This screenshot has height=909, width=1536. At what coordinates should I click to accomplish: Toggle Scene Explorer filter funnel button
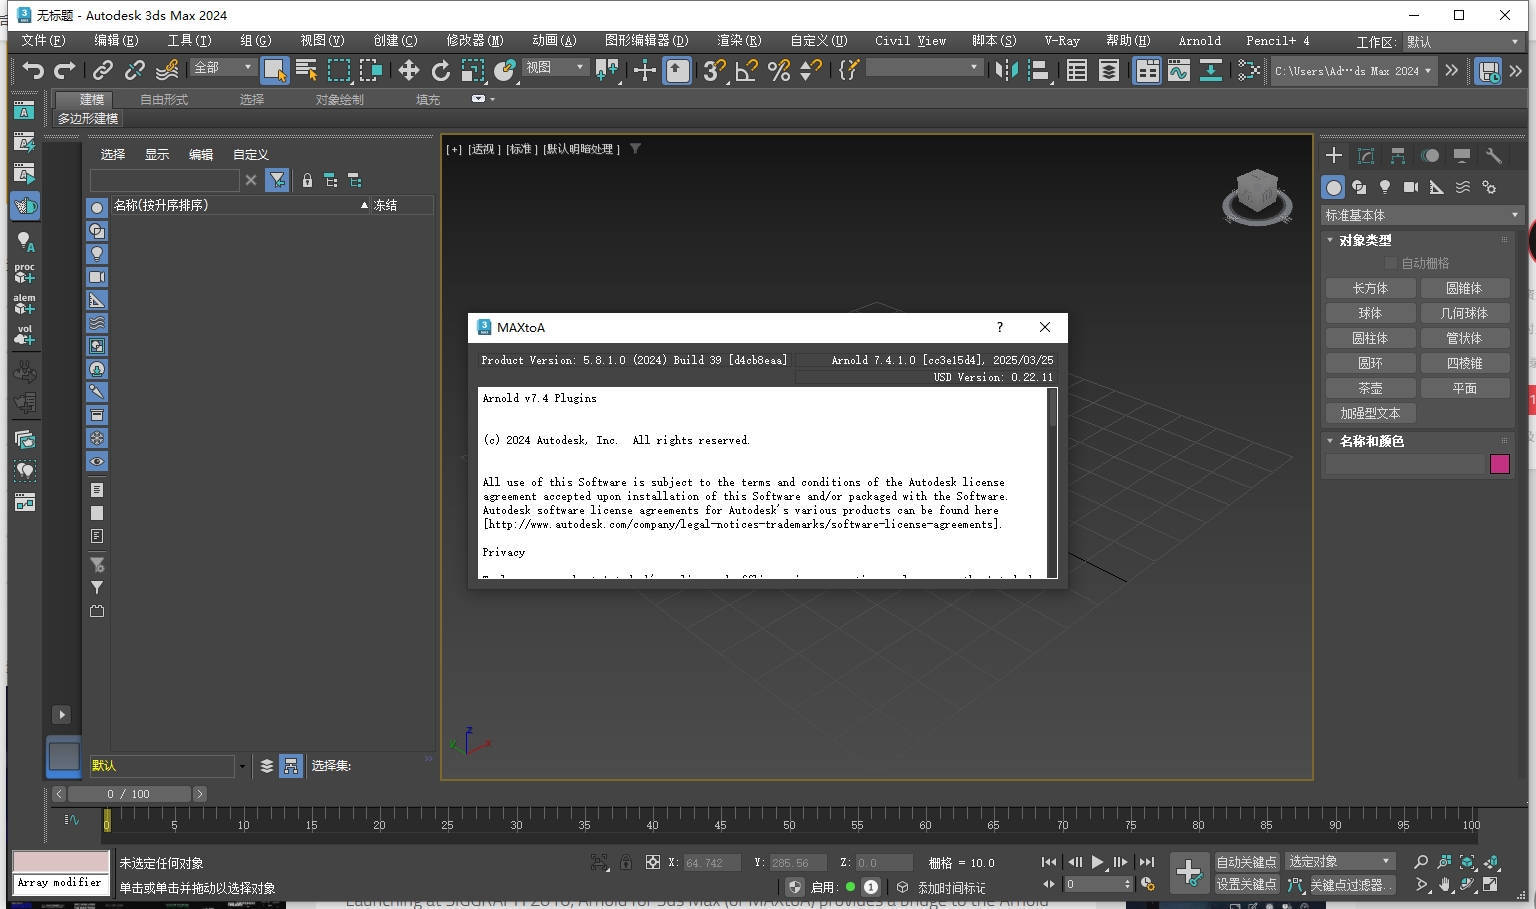click(x=278, y=180)
